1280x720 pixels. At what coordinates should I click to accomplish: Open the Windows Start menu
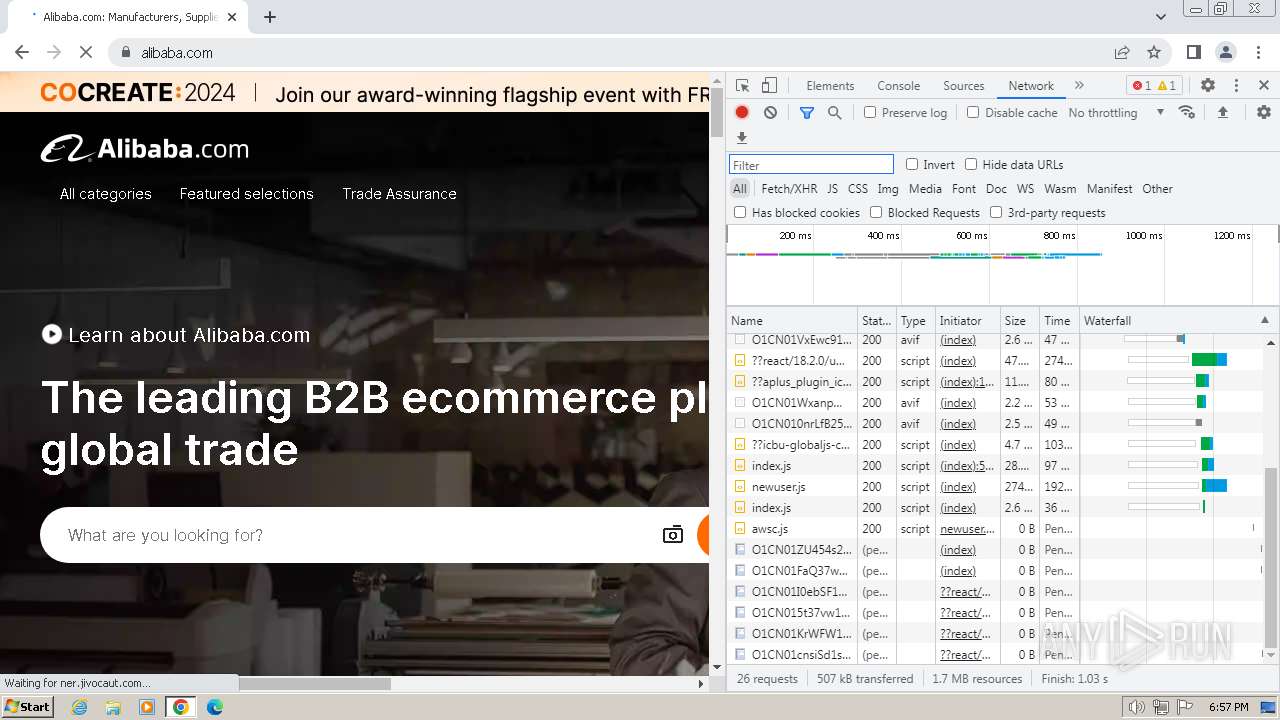click(x=27, y=707)
